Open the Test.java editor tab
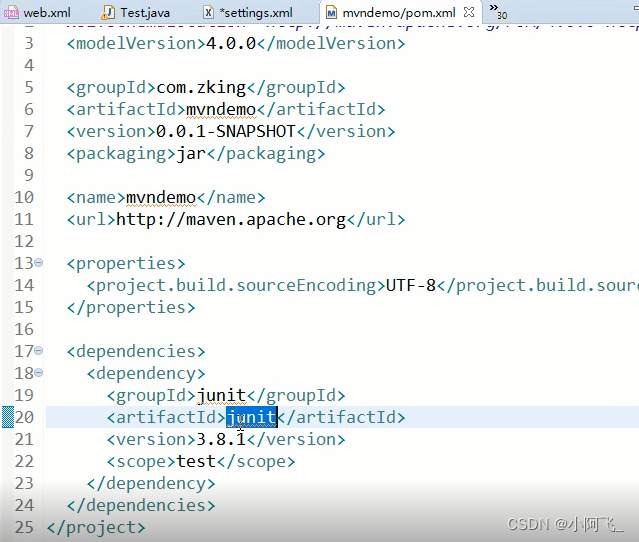This screenshot has height=542, width=639. pos(136,13)
